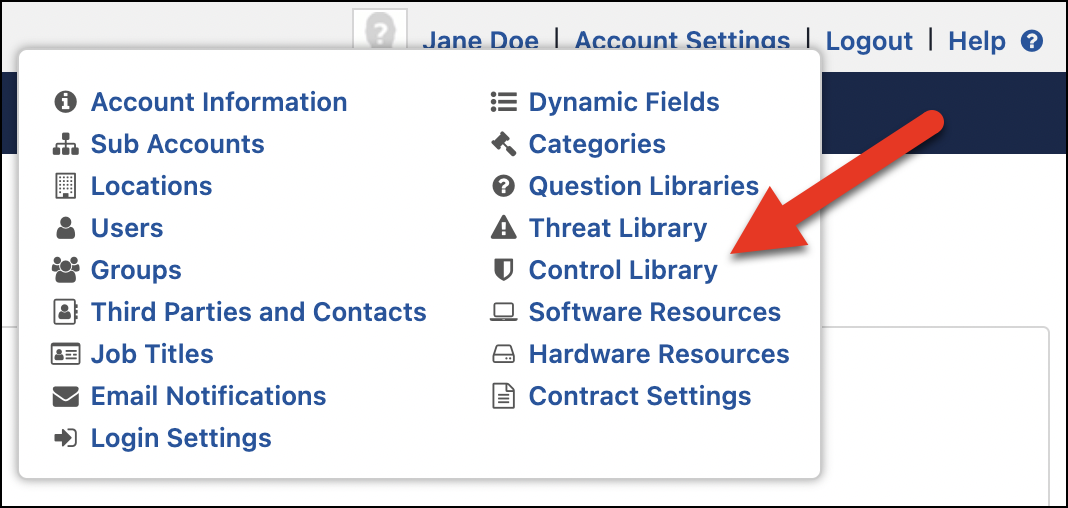Click the Categories gavel icon
Image resolution: width=1068 pixels, height=508 pixels.
[503, 144]
